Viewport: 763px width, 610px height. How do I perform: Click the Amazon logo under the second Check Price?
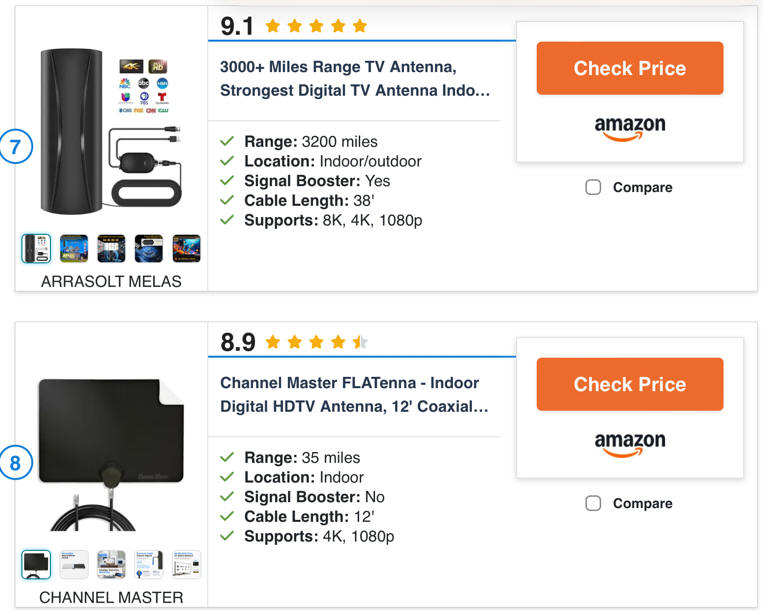click(x=629, y=444)
